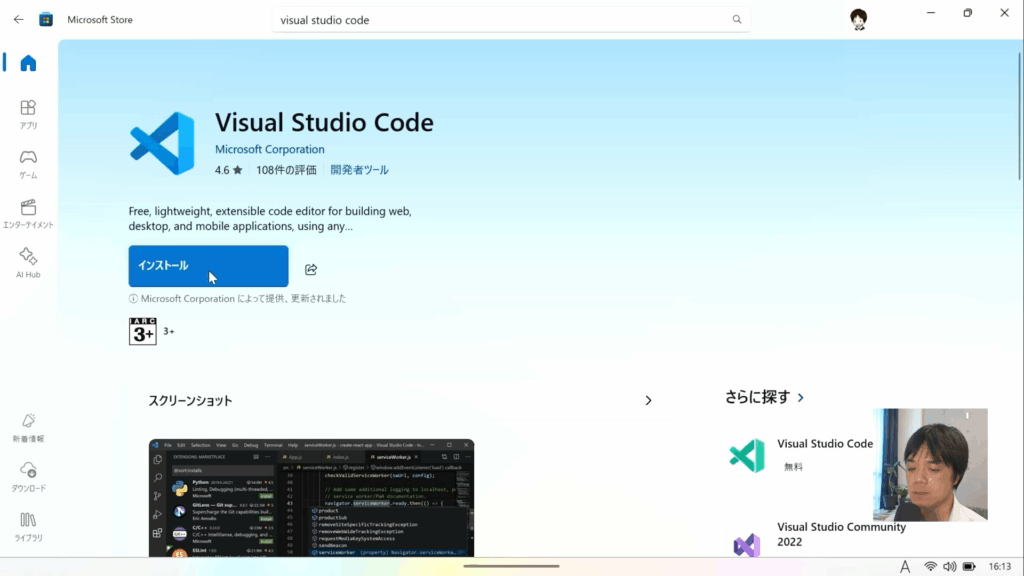Open Downloads (ダウンロード) in sidebar
Screen dimensions: 1024x576
(x=28, y=476)
